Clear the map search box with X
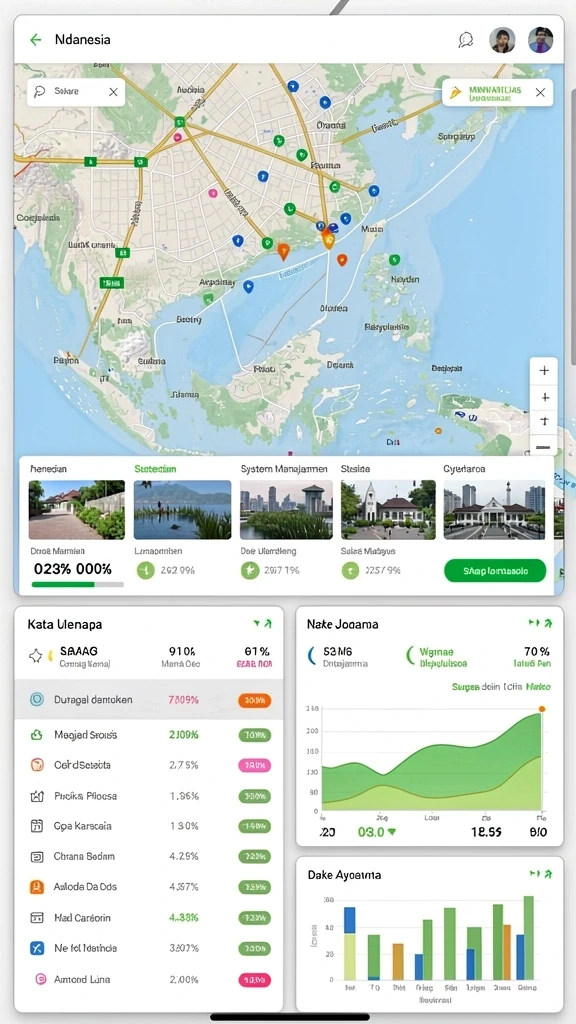 (x=113, y=92)
